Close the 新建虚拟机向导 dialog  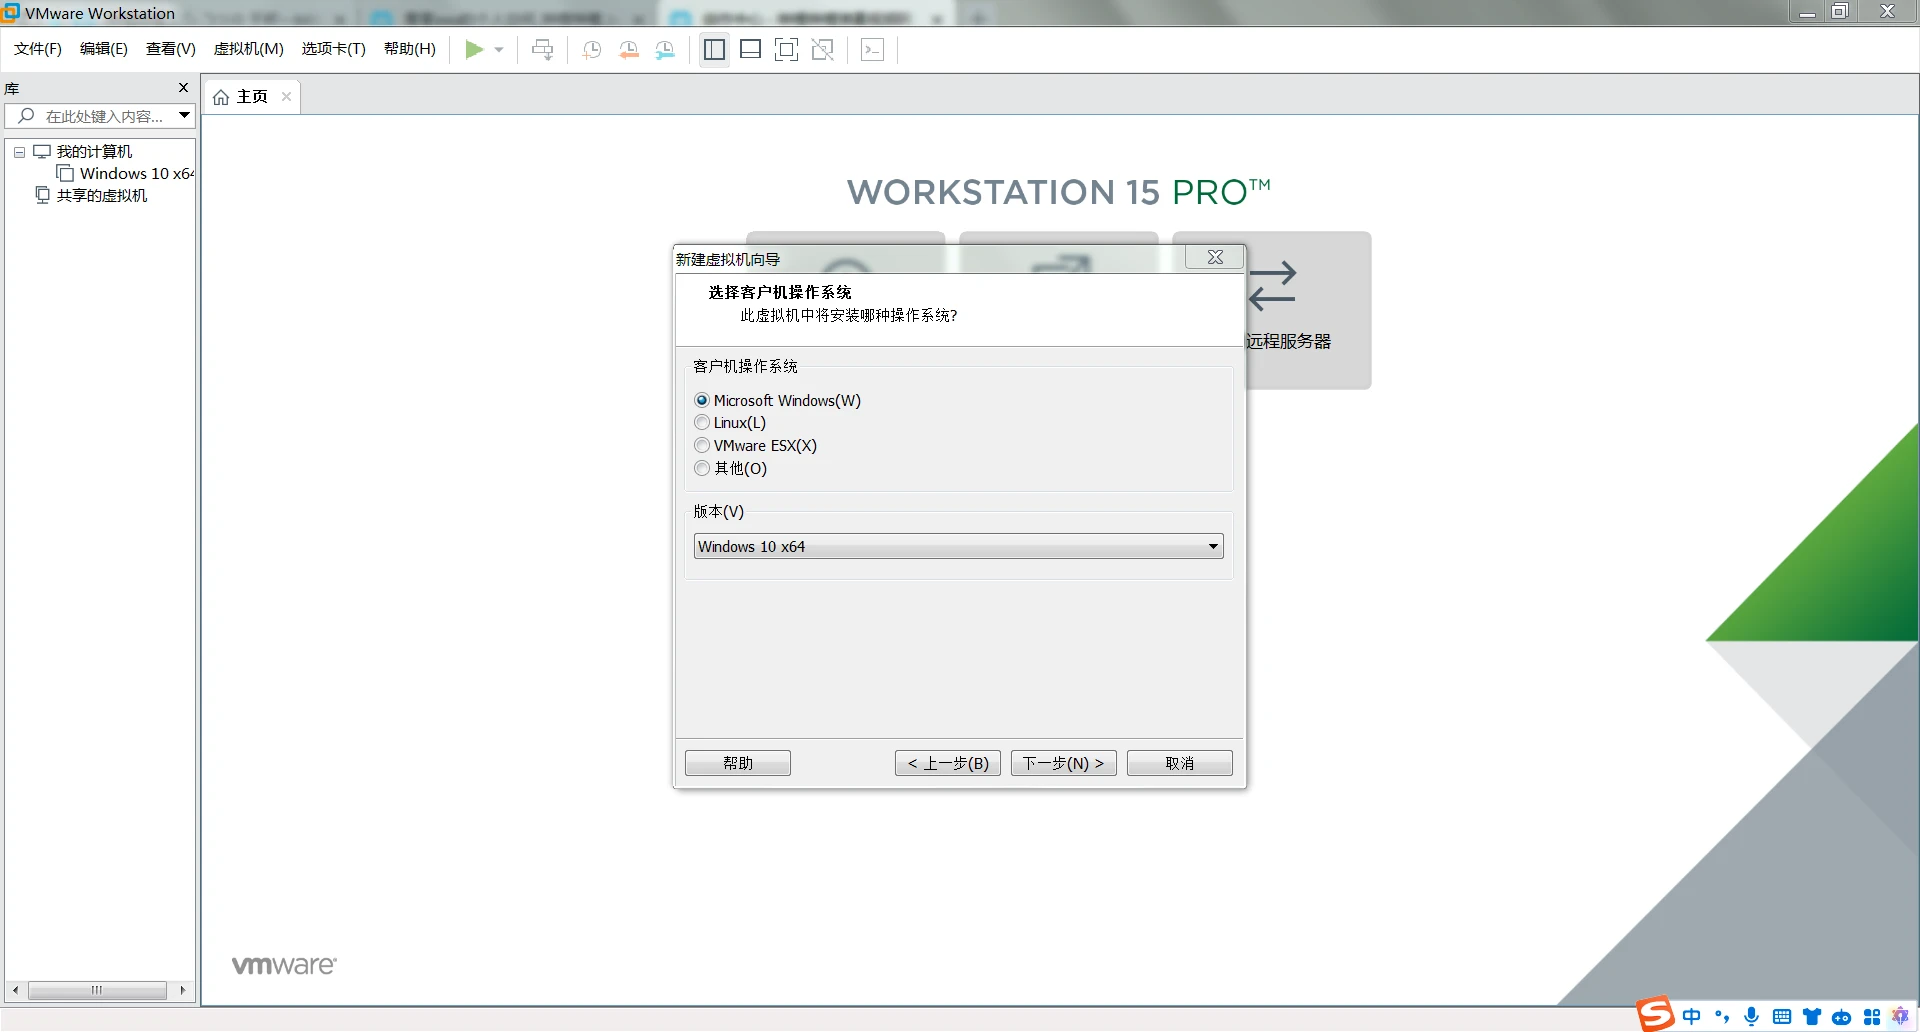coord(1215,257)
